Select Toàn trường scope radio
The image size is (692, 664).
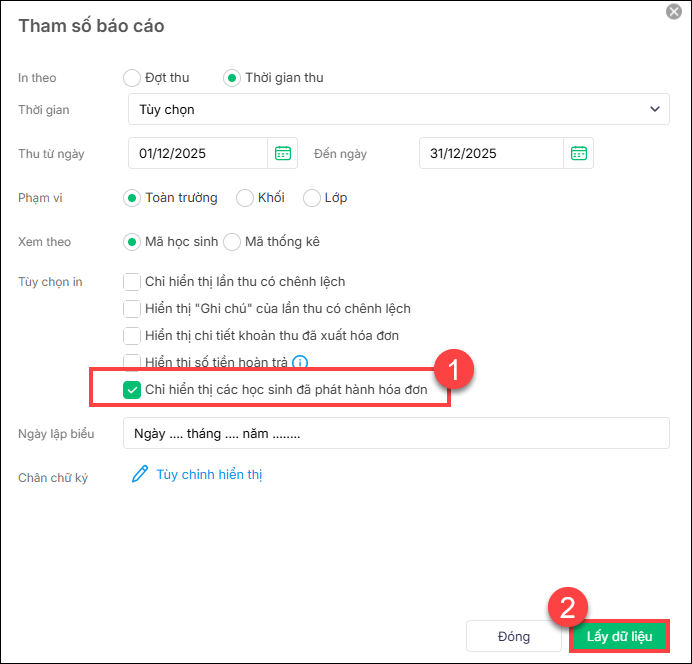[x=132, y=198]
